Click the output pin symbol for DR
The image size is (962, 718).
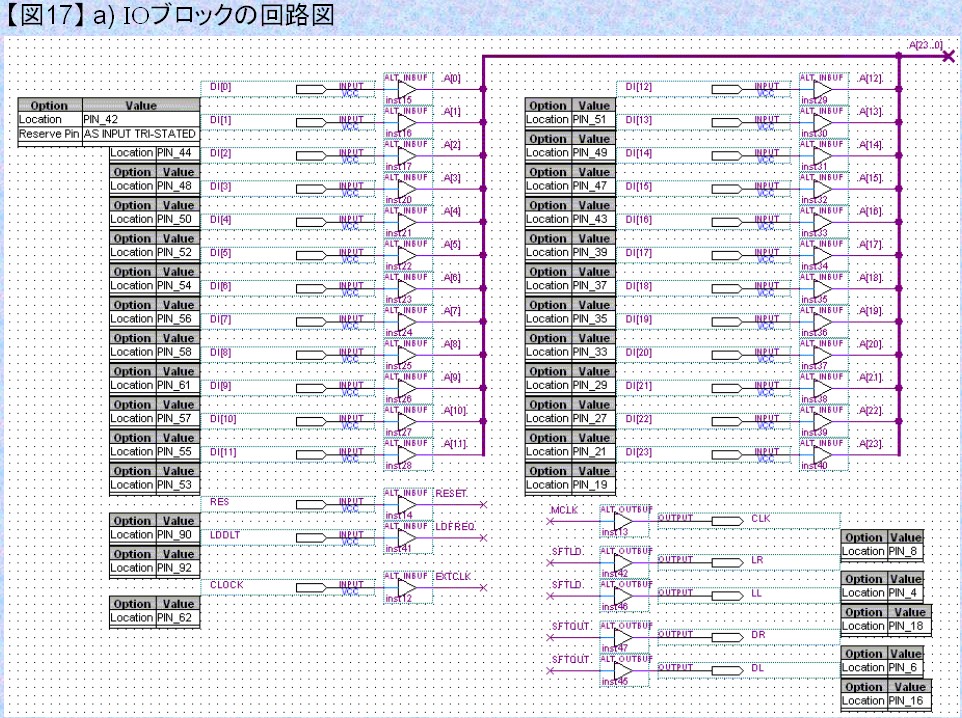[728, 638]
